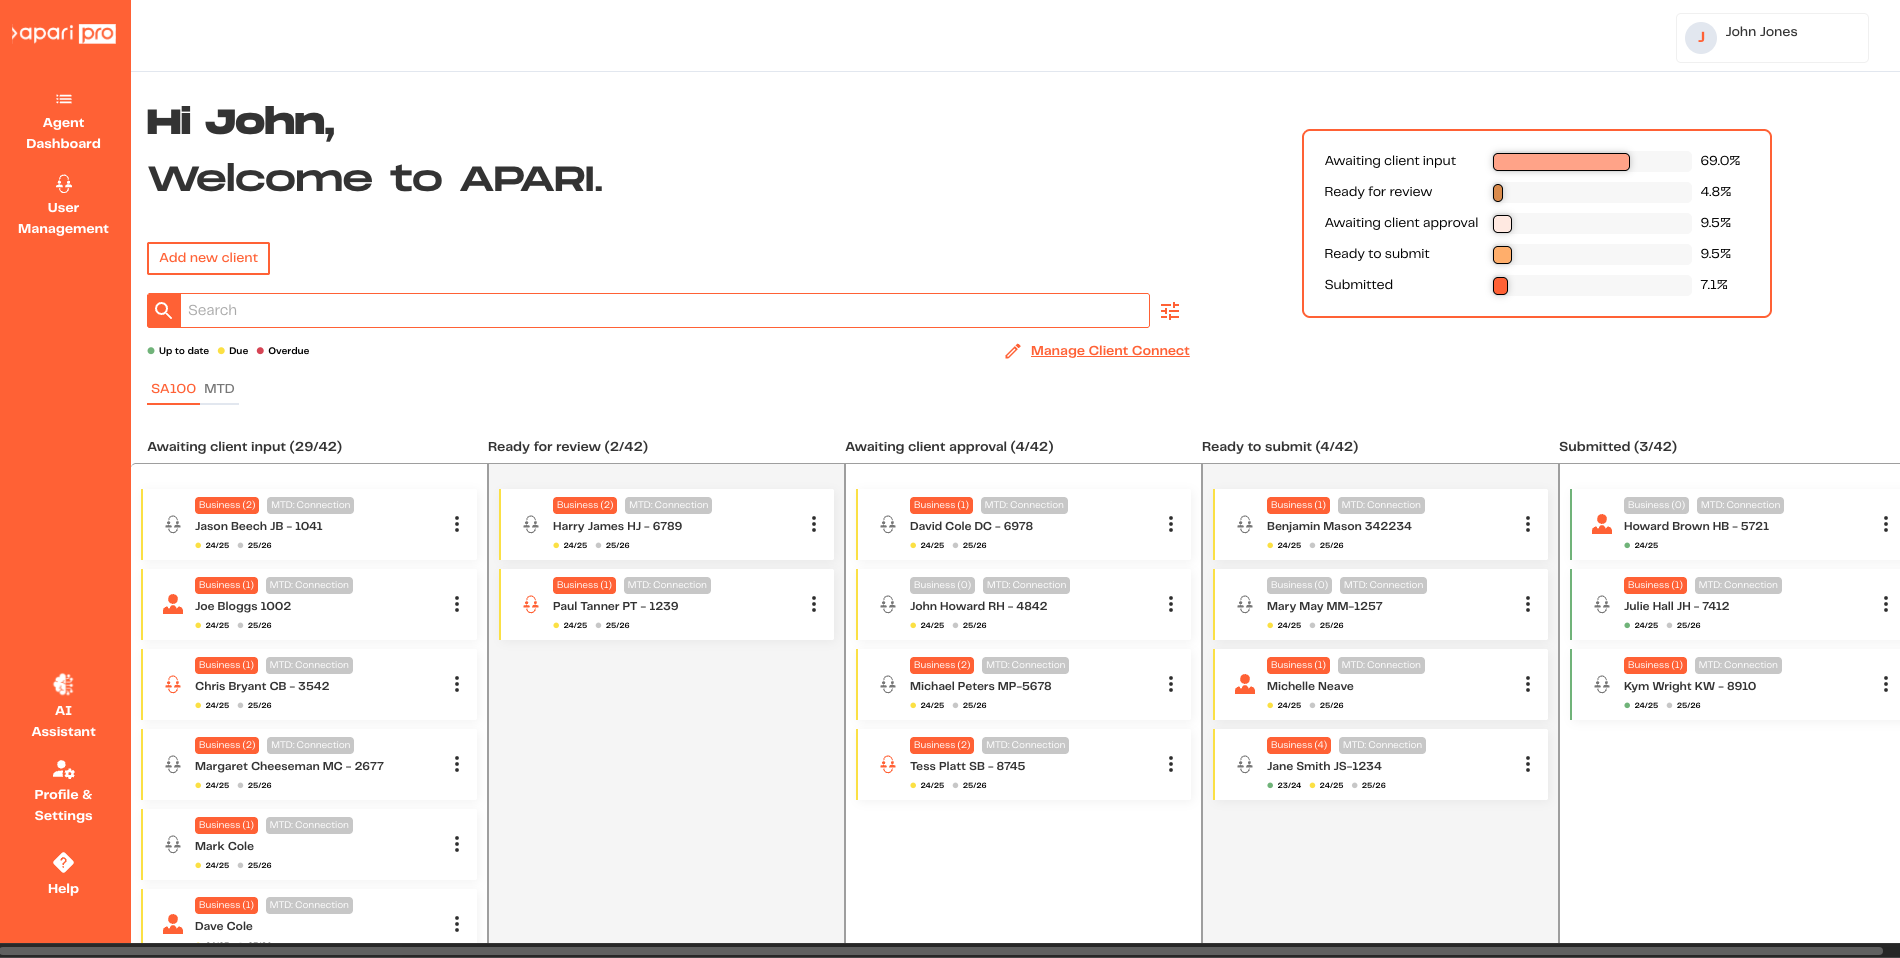Click the Ready for review progress bar
Image resolution: width=1900 pixels, height=958 pixels.
1591,193
